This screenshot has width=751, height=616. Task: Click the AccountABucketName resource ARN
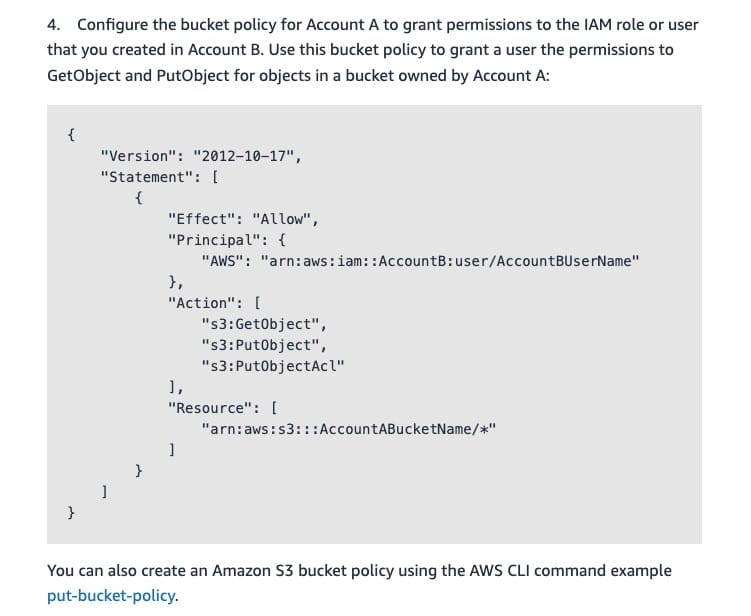(348, 429)
